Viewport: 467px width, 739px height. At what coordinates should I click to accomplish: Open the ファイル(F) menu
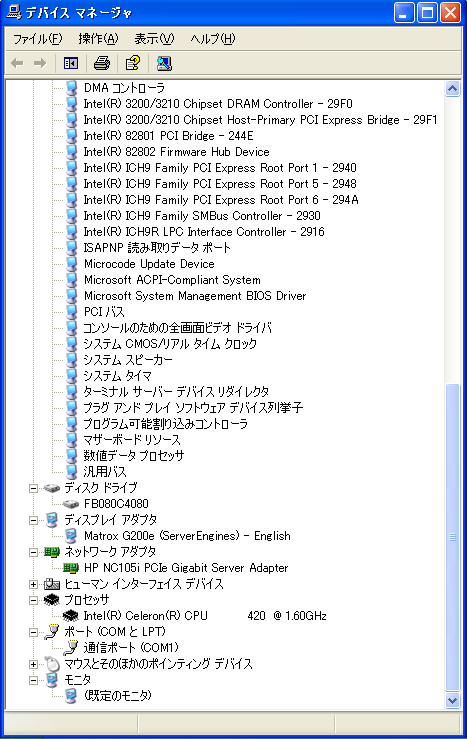[x=37, y=39]
